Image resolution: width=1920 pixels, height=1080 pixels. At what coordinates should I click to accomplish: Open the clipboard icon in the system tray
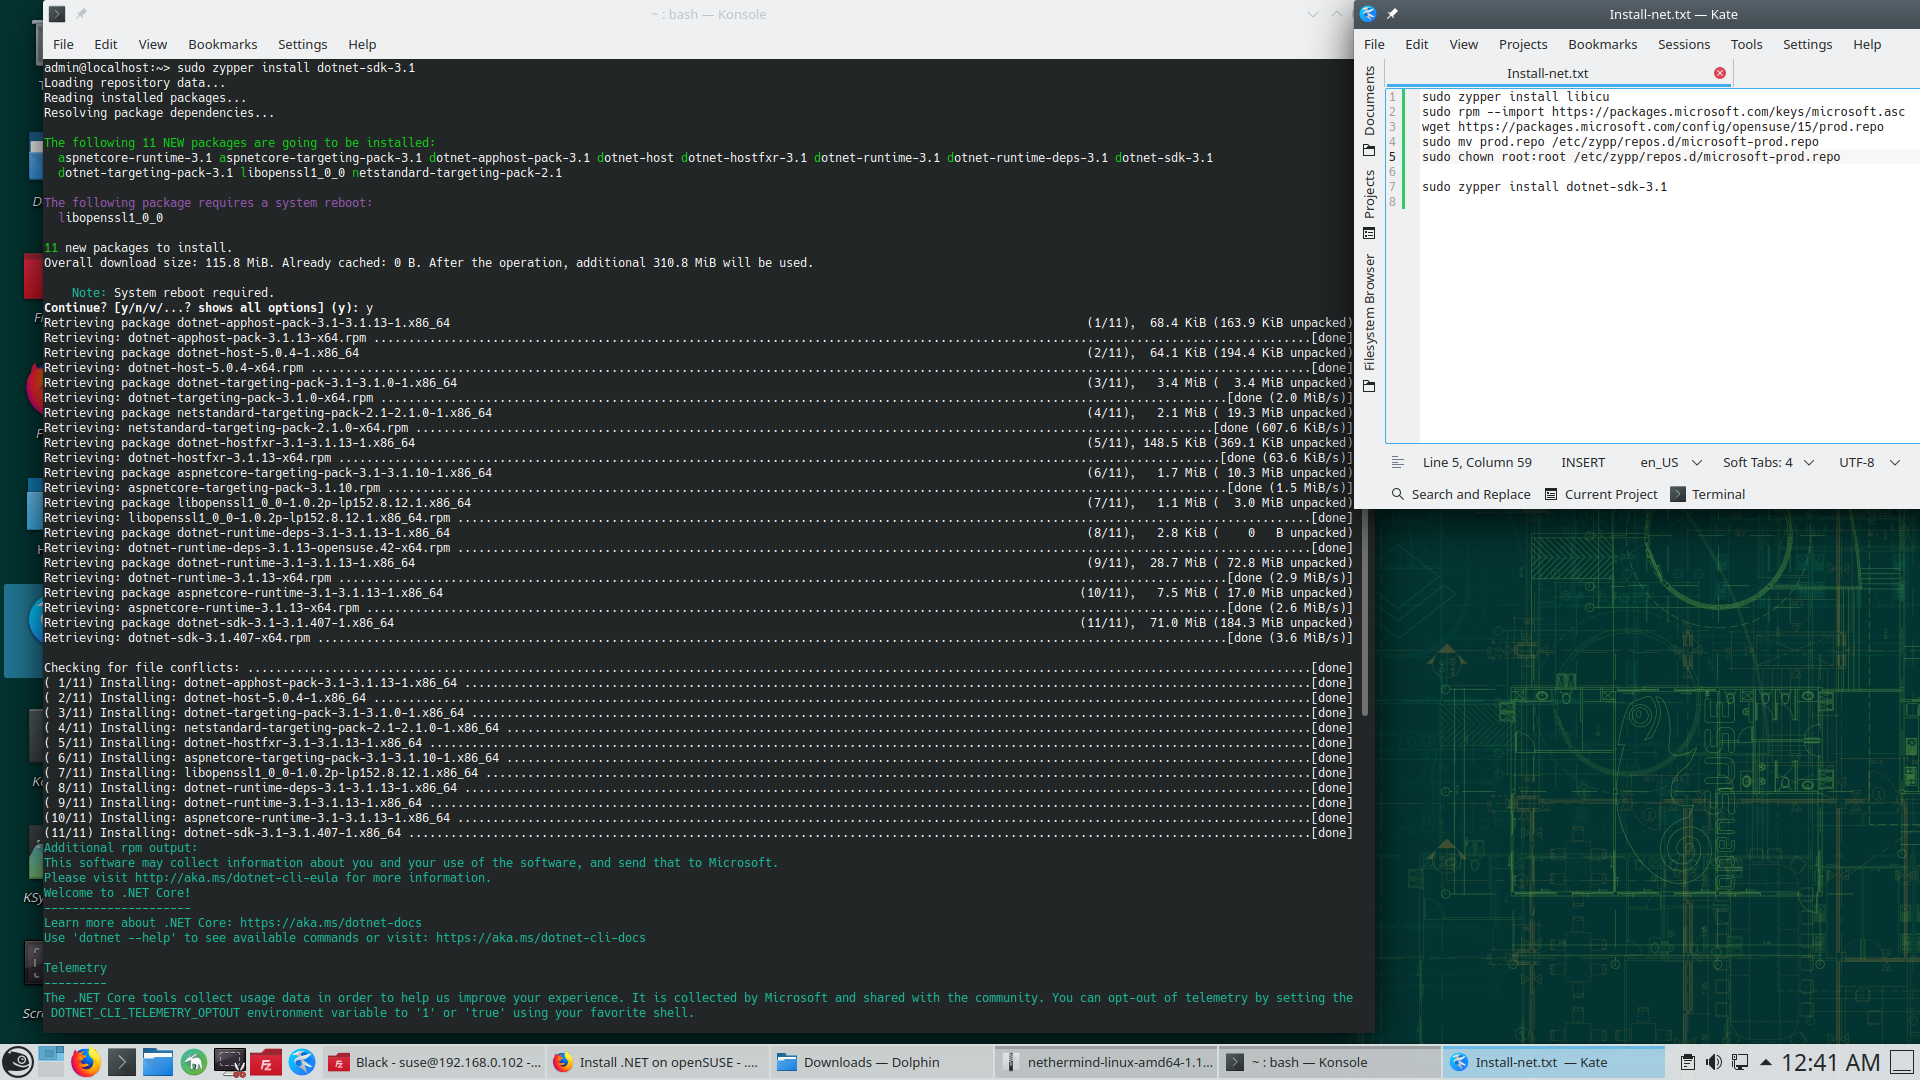(x=1687, y=1062)
